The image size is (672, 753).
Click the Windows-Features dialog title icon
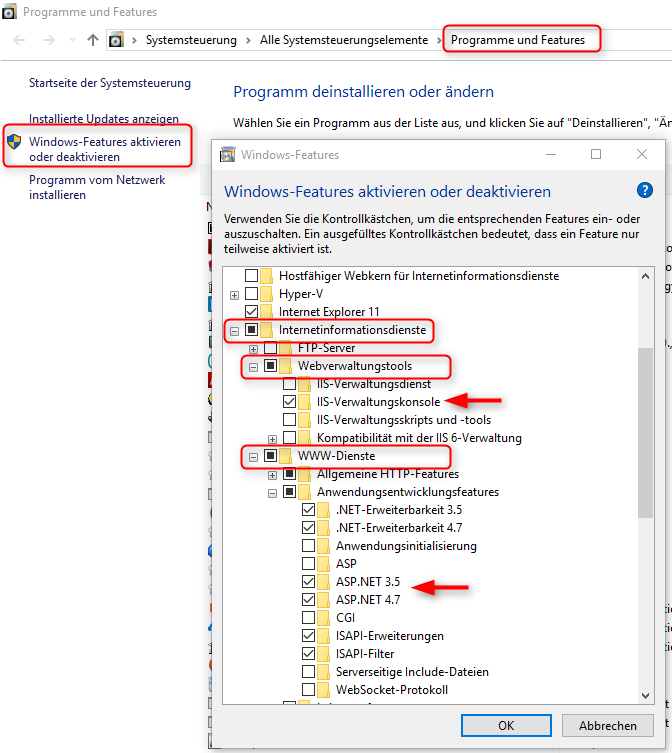[227, 155]
